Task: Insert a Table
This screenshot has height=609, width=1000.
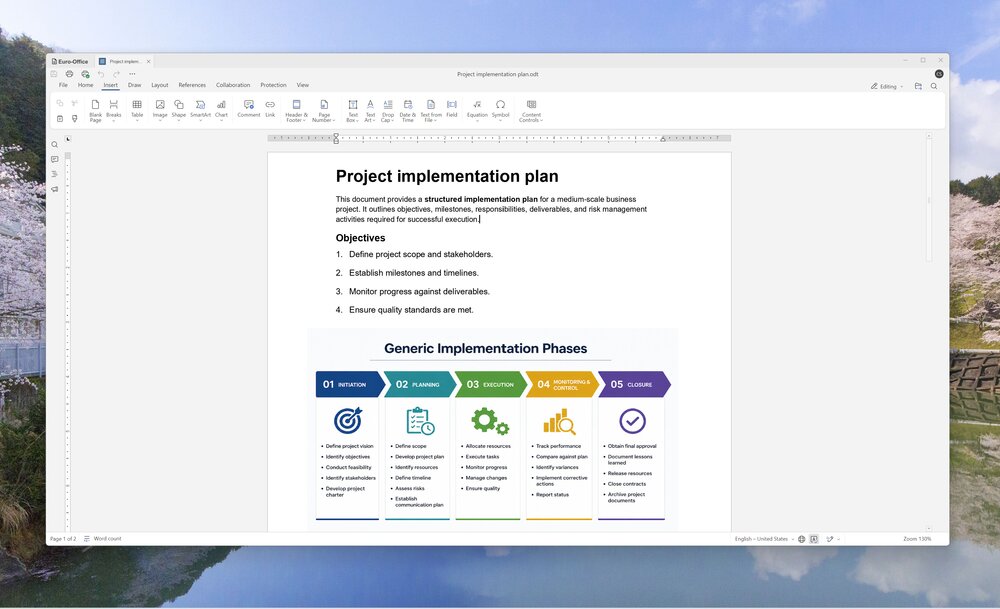Action: pyautogui.click(x=137, y=110)
